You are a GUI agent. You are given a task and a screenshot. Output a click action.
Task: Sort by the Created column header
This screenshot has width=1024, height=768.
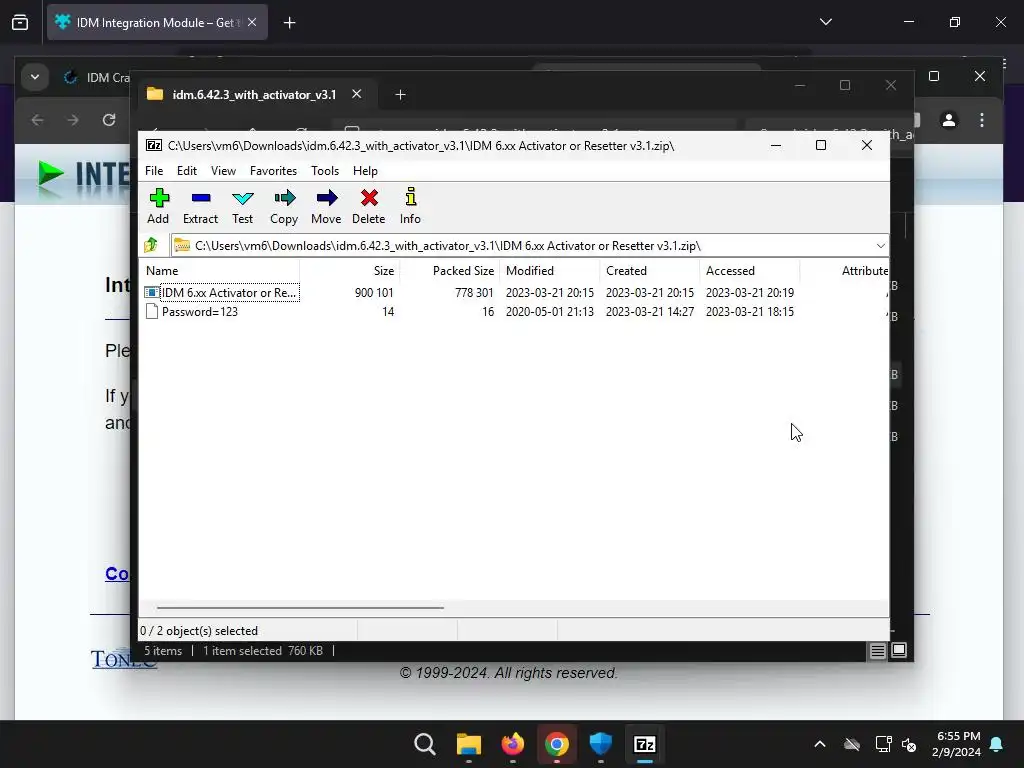[x=650, y=270]
